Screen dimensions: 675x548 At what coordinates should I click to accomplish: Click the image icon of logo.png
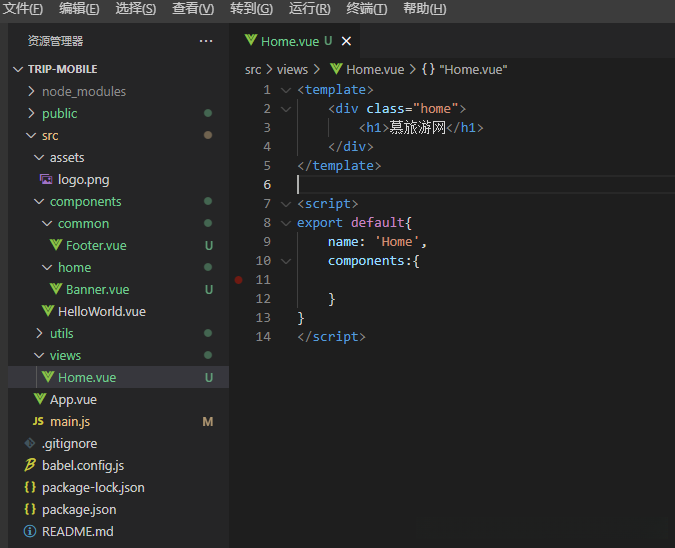46,180
